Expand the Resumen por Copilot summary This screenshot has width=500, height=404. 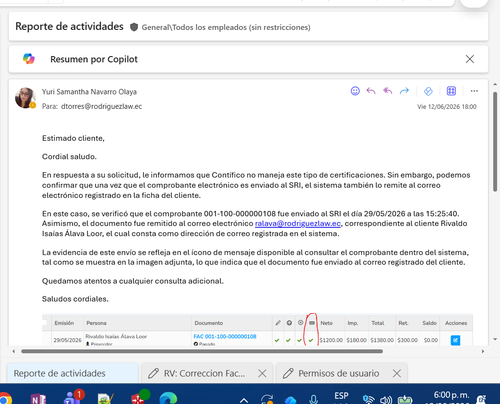tap(94, 59)
